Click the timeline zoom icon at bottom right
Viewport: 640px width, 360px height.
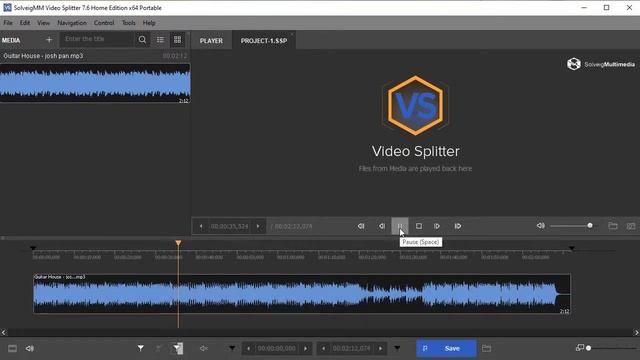tap(580, 348)
